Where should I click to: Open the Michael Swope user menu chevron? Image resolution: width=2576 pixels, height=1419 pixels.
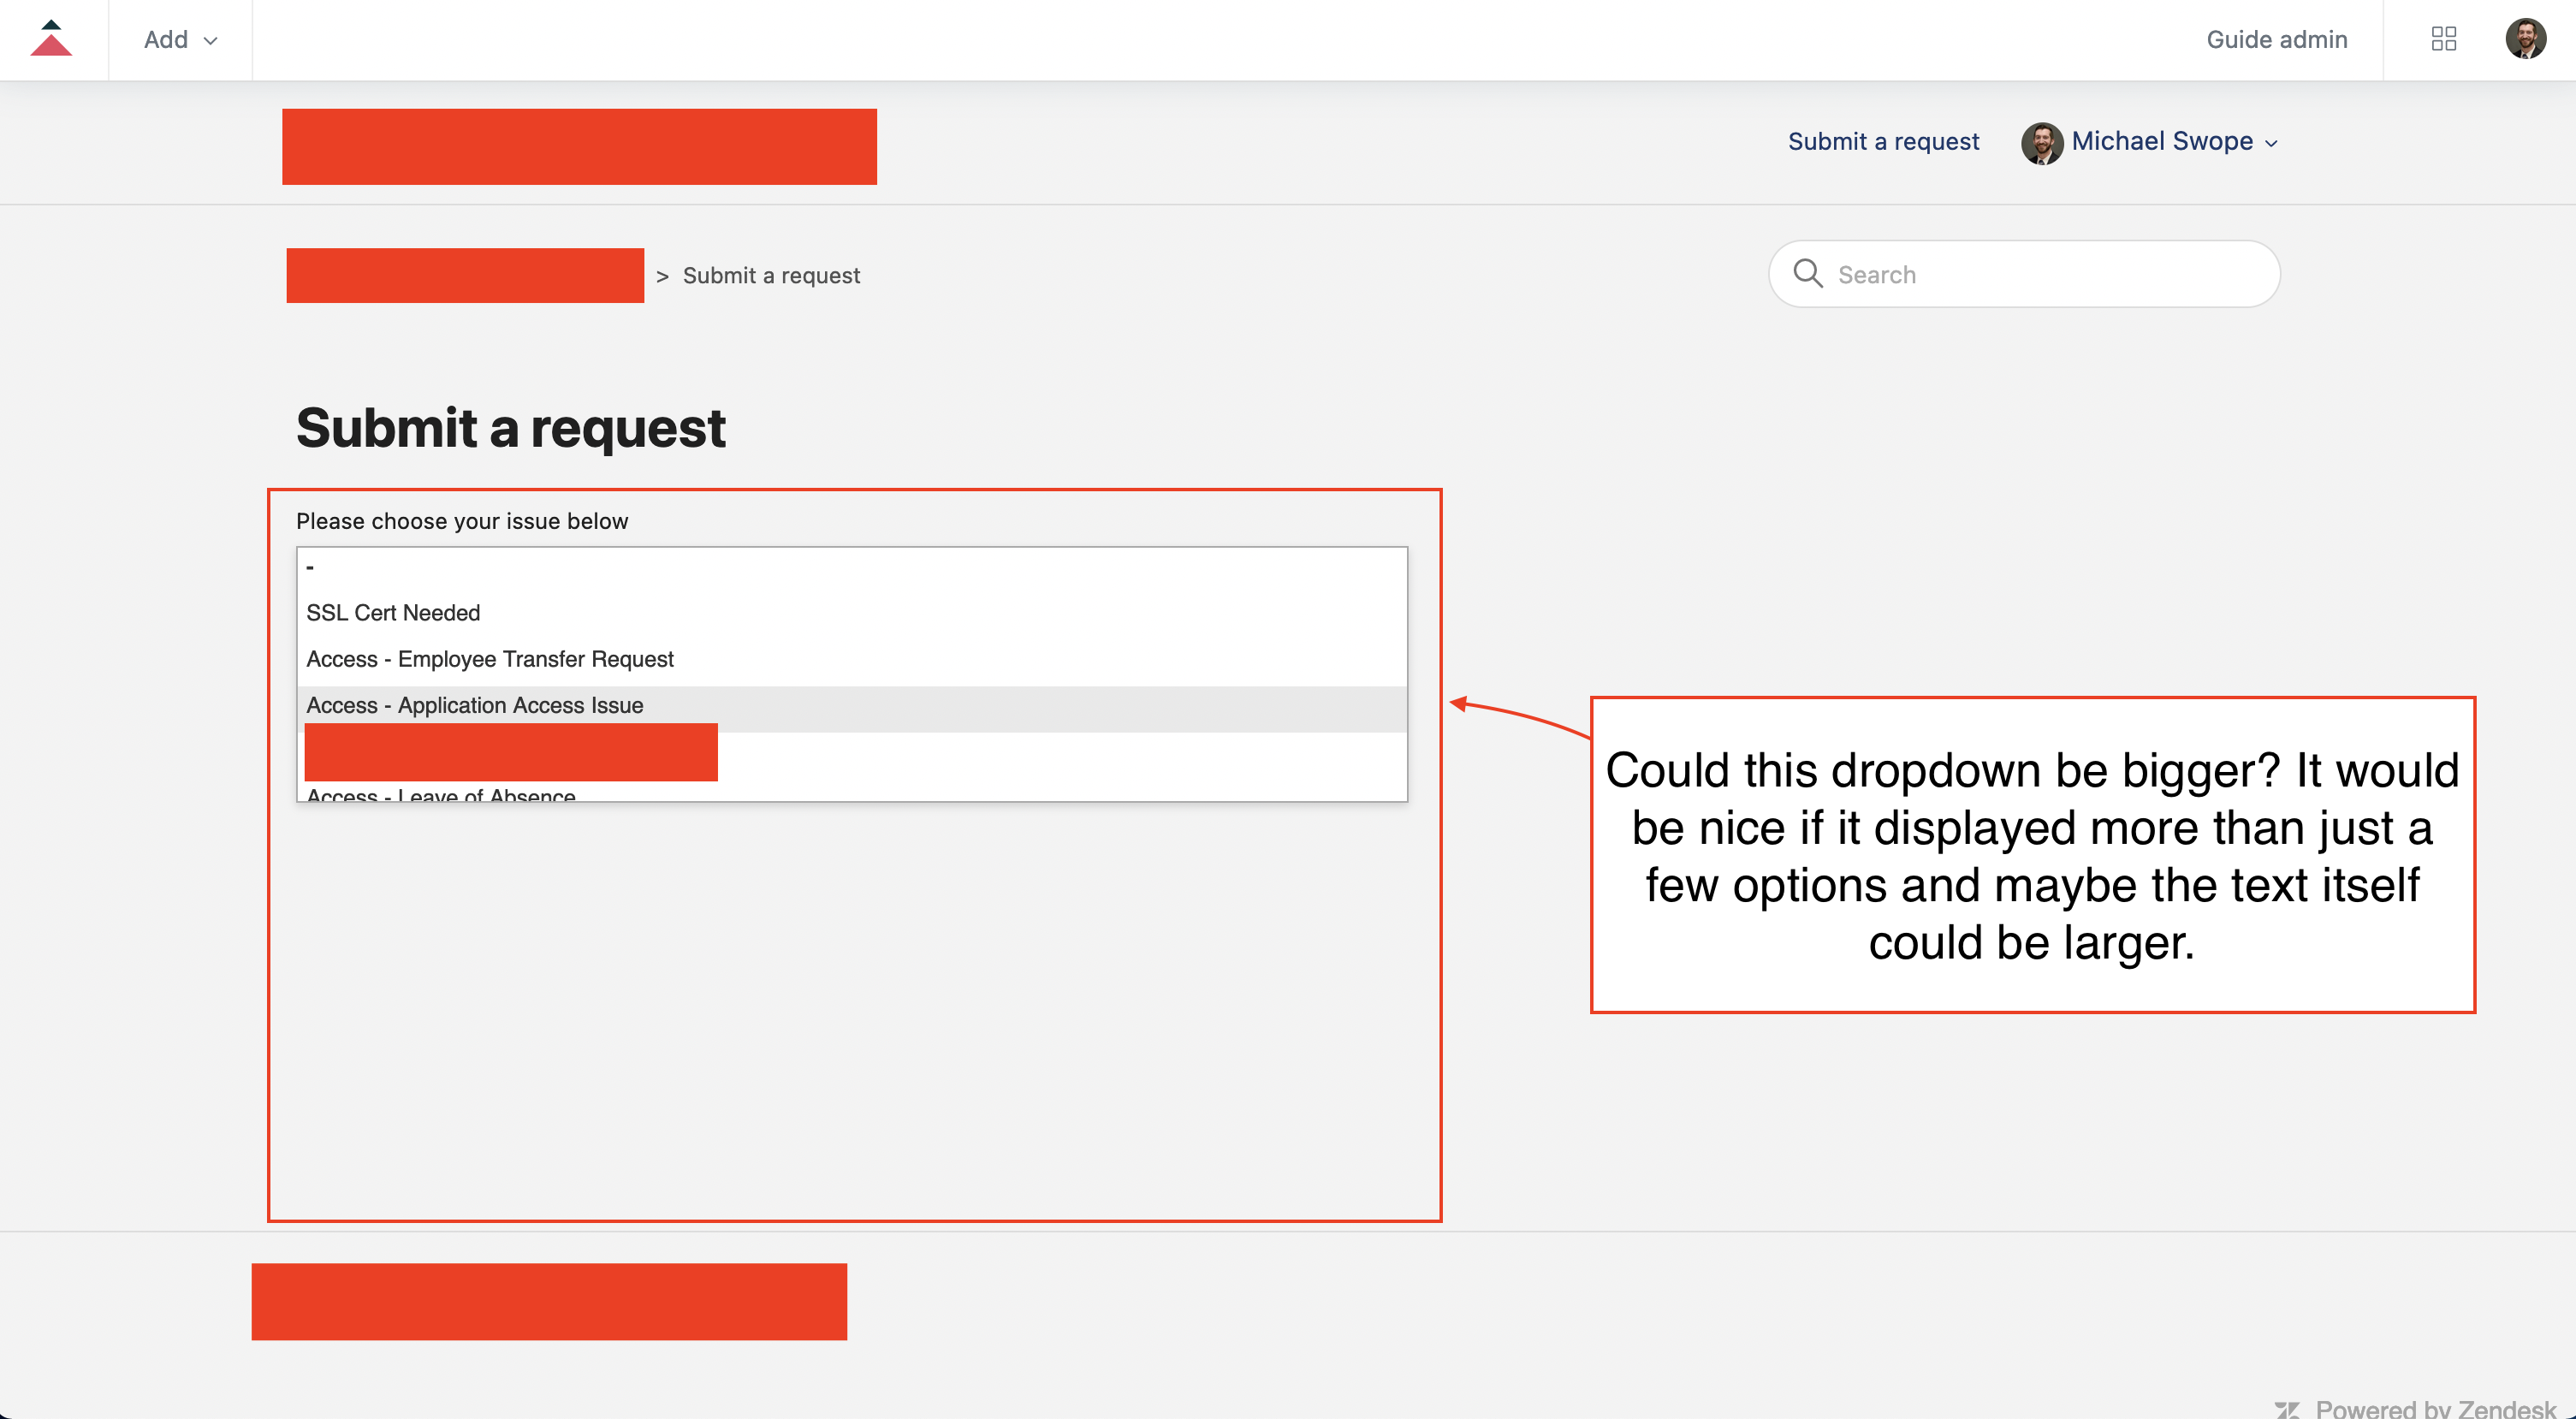tap(2271, 144)
